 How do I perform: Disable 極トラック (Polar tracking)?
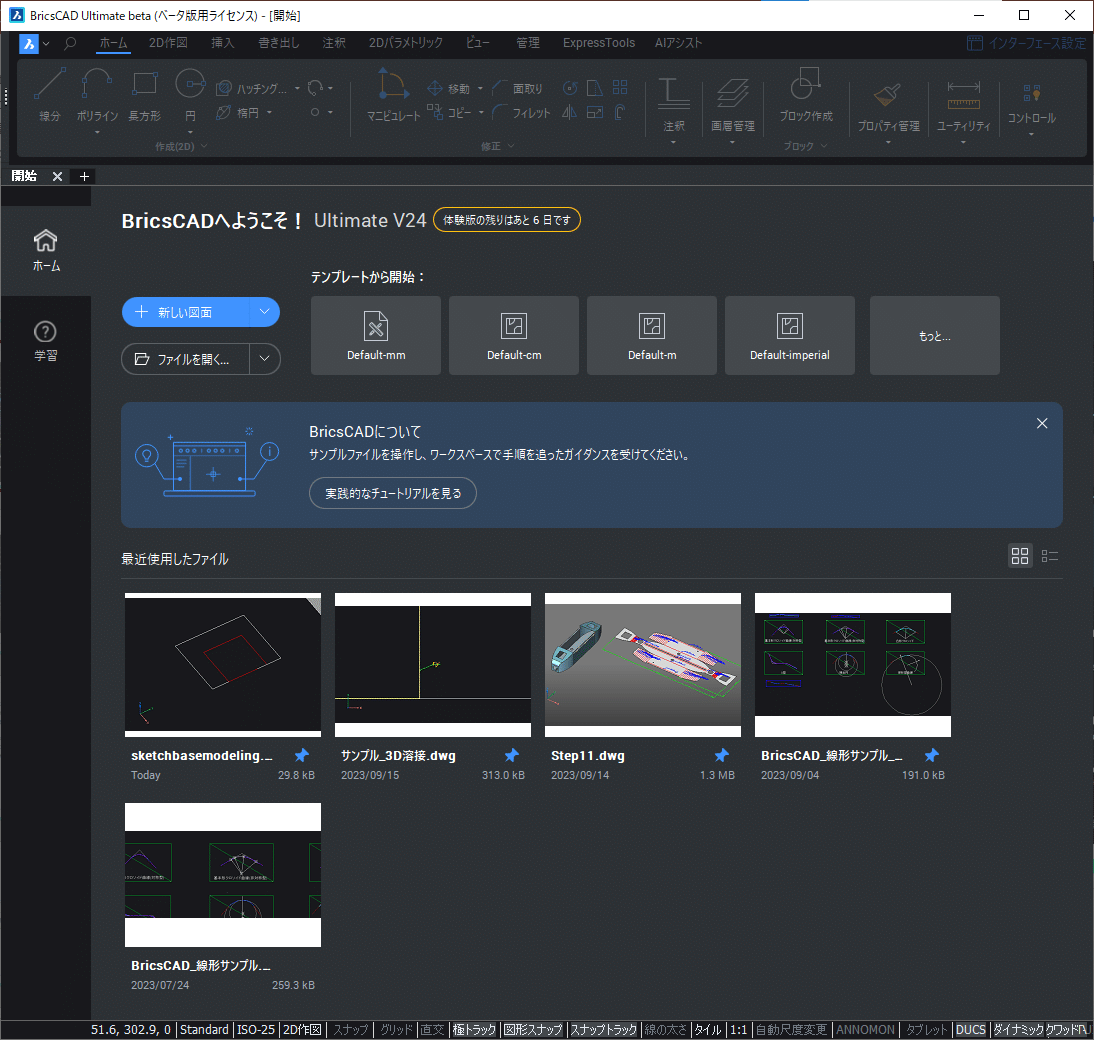coord(473,1029)
